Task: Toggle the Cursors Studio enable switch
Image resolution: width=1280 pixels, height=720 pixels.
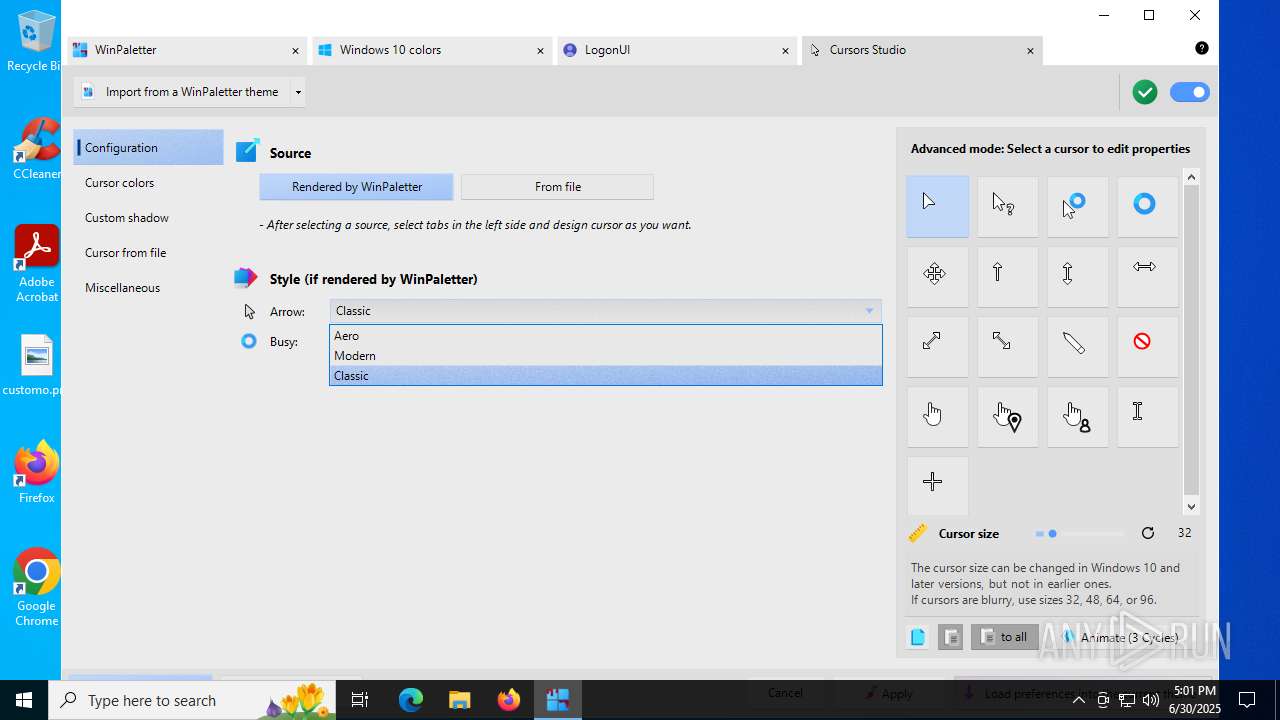Action: (x=1190, y=92)
